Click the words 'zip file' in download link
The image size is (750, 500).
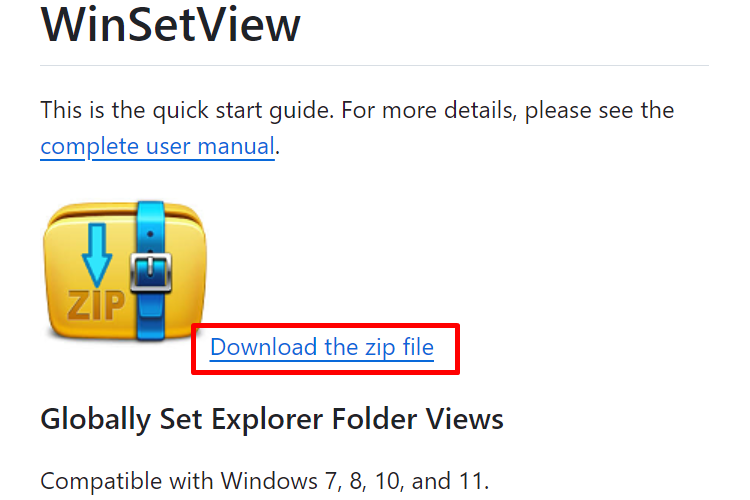(399, 347)
